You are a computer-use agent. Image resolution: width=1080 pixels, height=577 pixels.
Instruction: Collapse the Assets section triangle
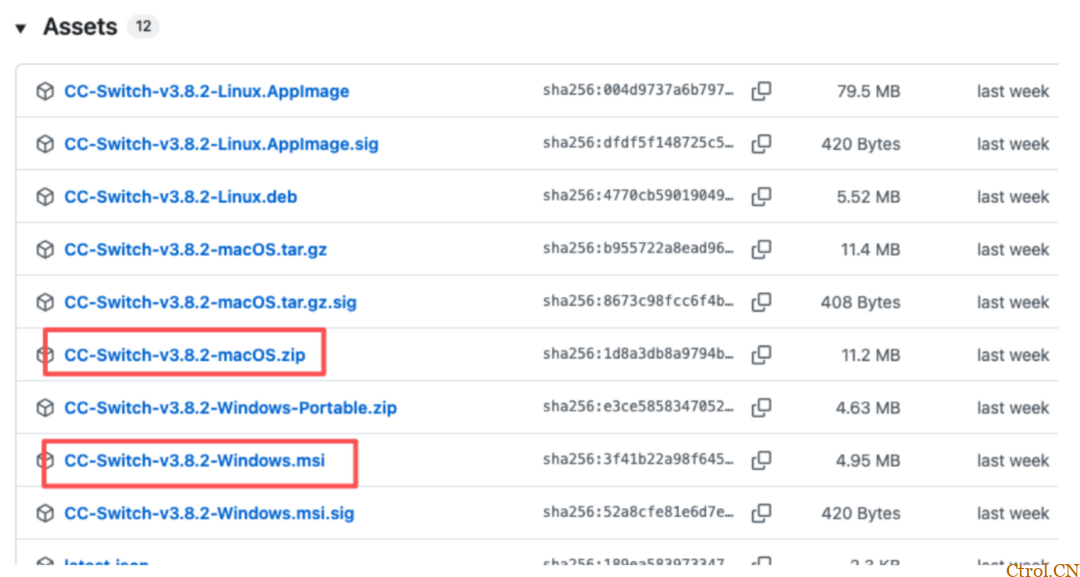coord(21,29)
